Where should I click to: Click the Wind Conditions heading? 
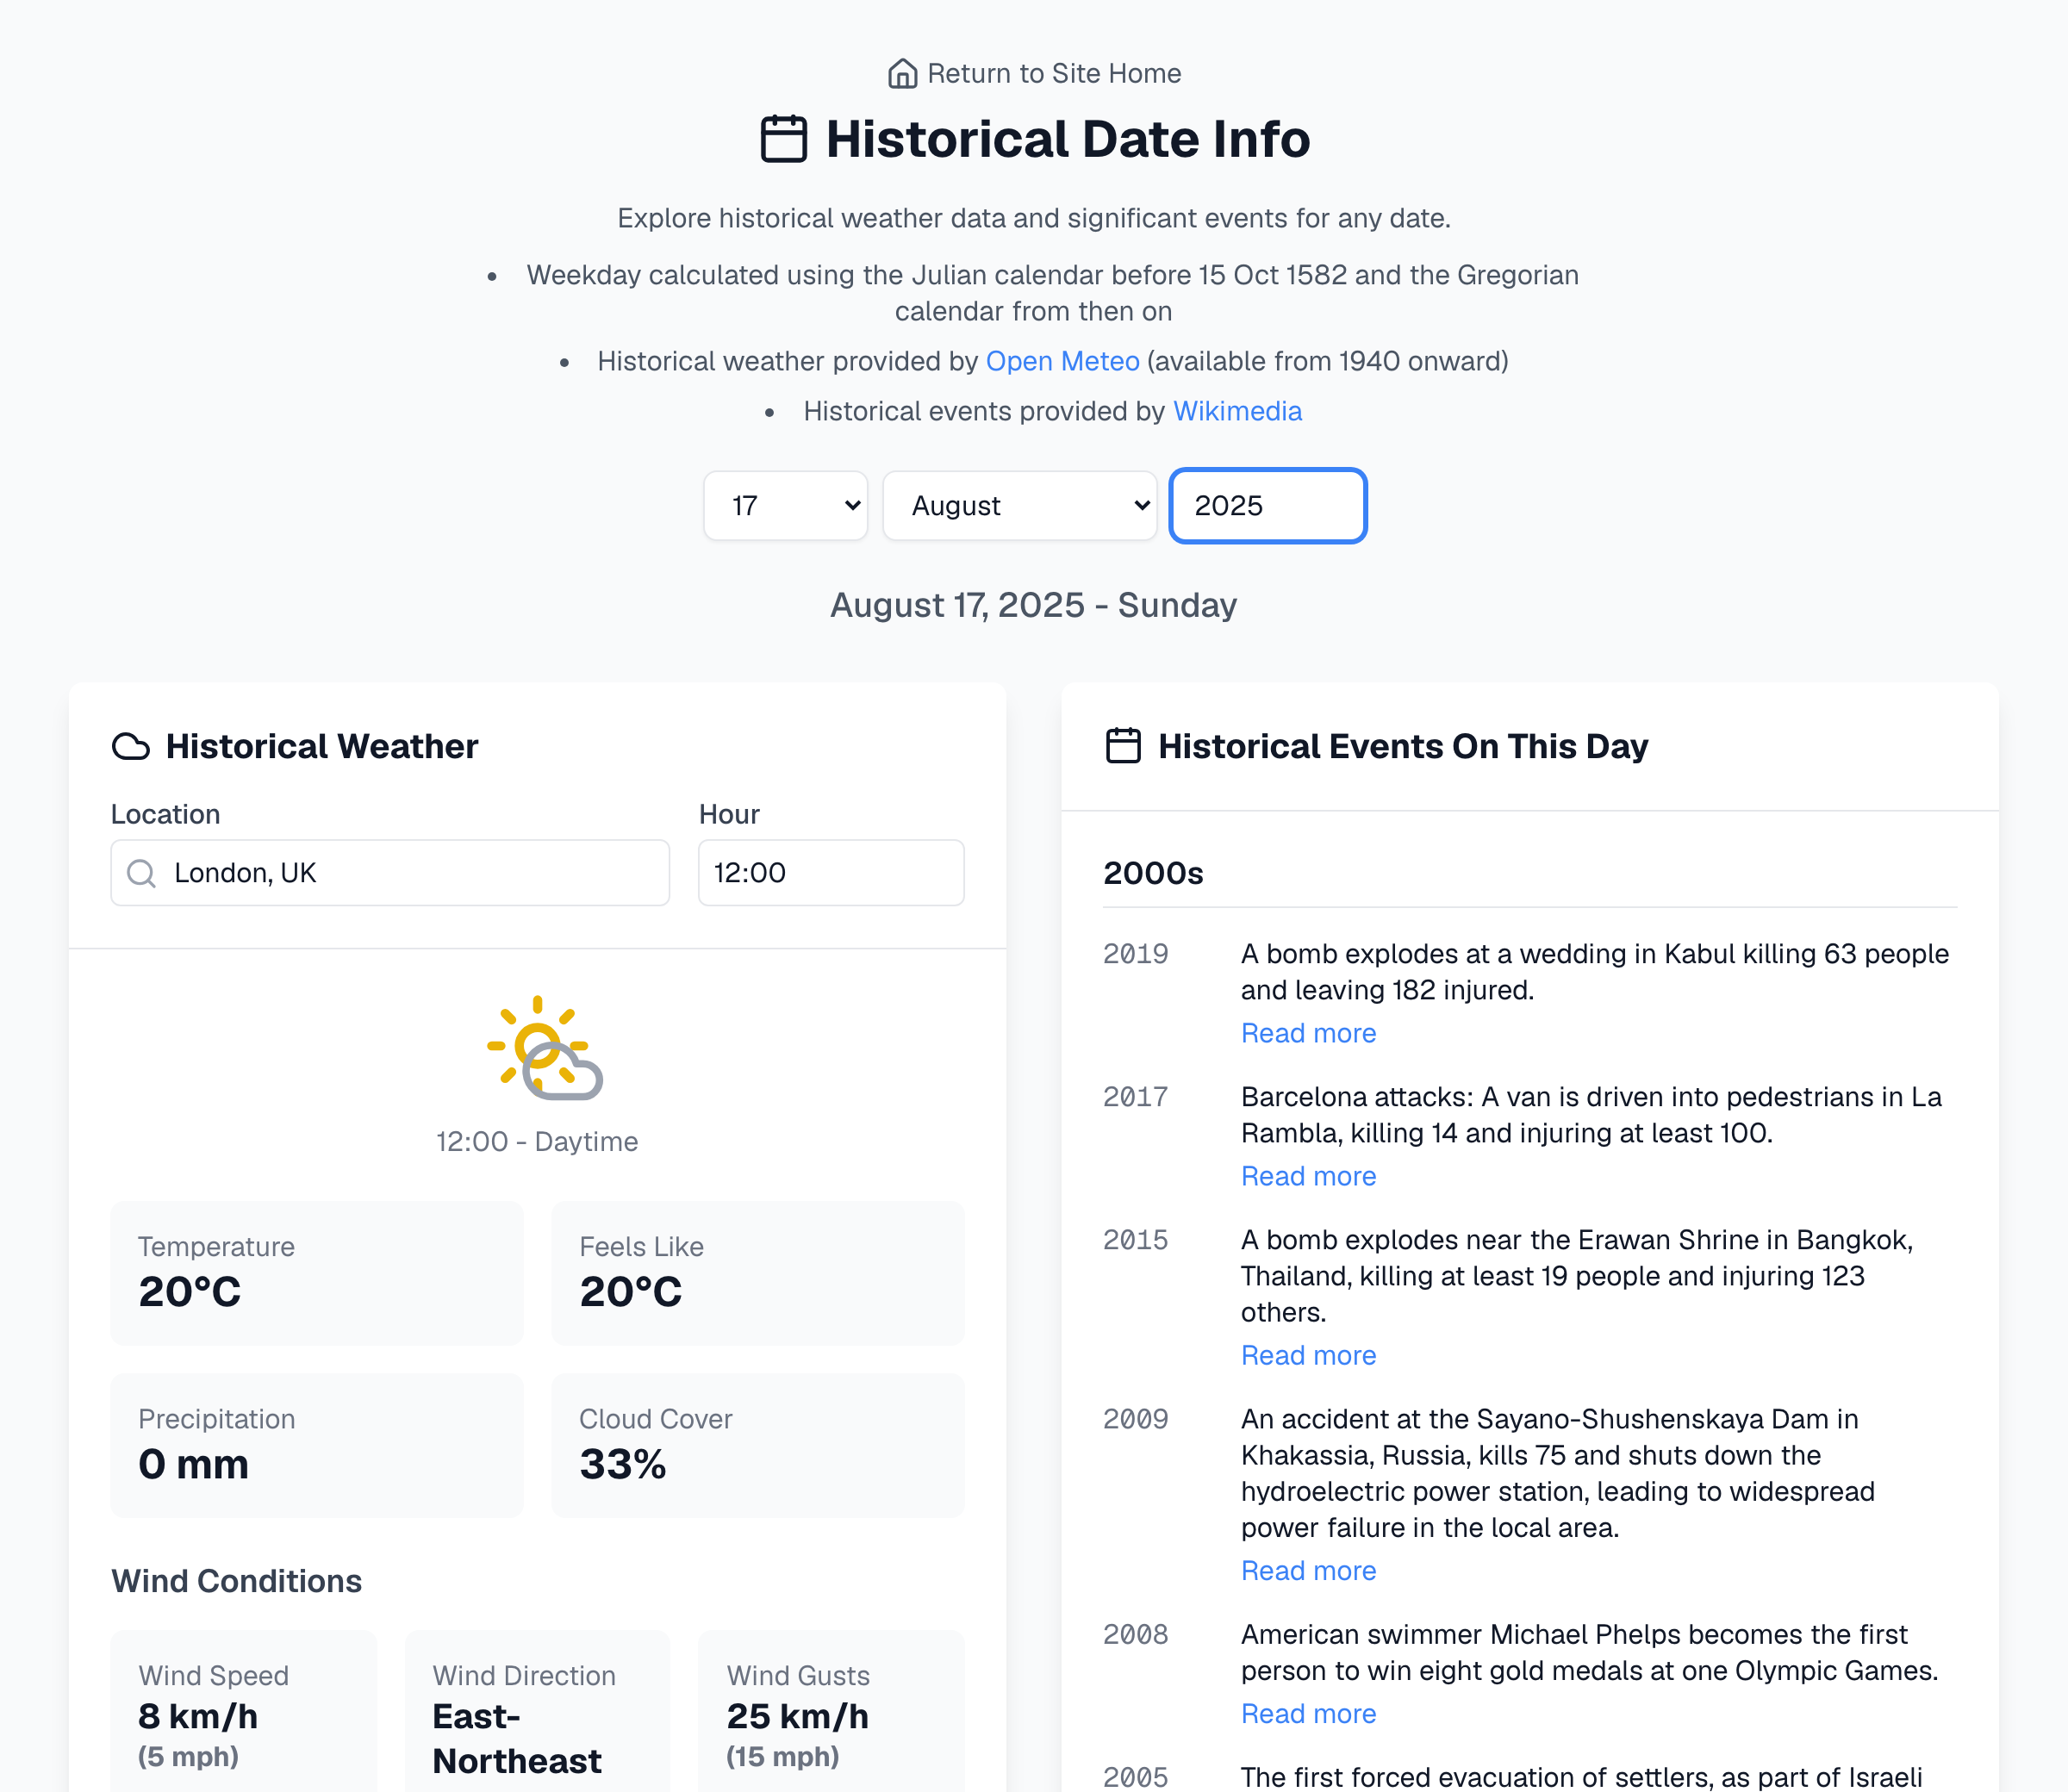coord(237,1582)
